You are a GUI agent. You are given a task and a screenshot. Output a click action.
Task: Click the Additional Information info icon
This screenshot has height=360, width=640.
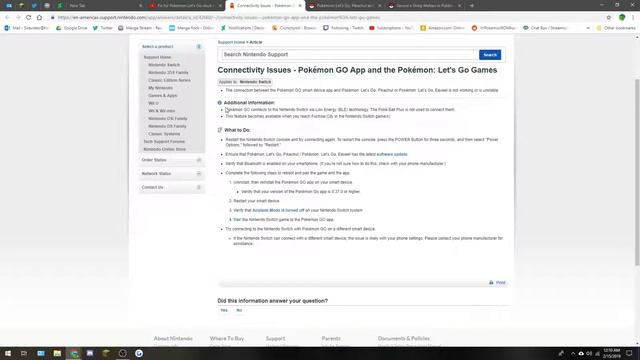(x=220, y=103)
